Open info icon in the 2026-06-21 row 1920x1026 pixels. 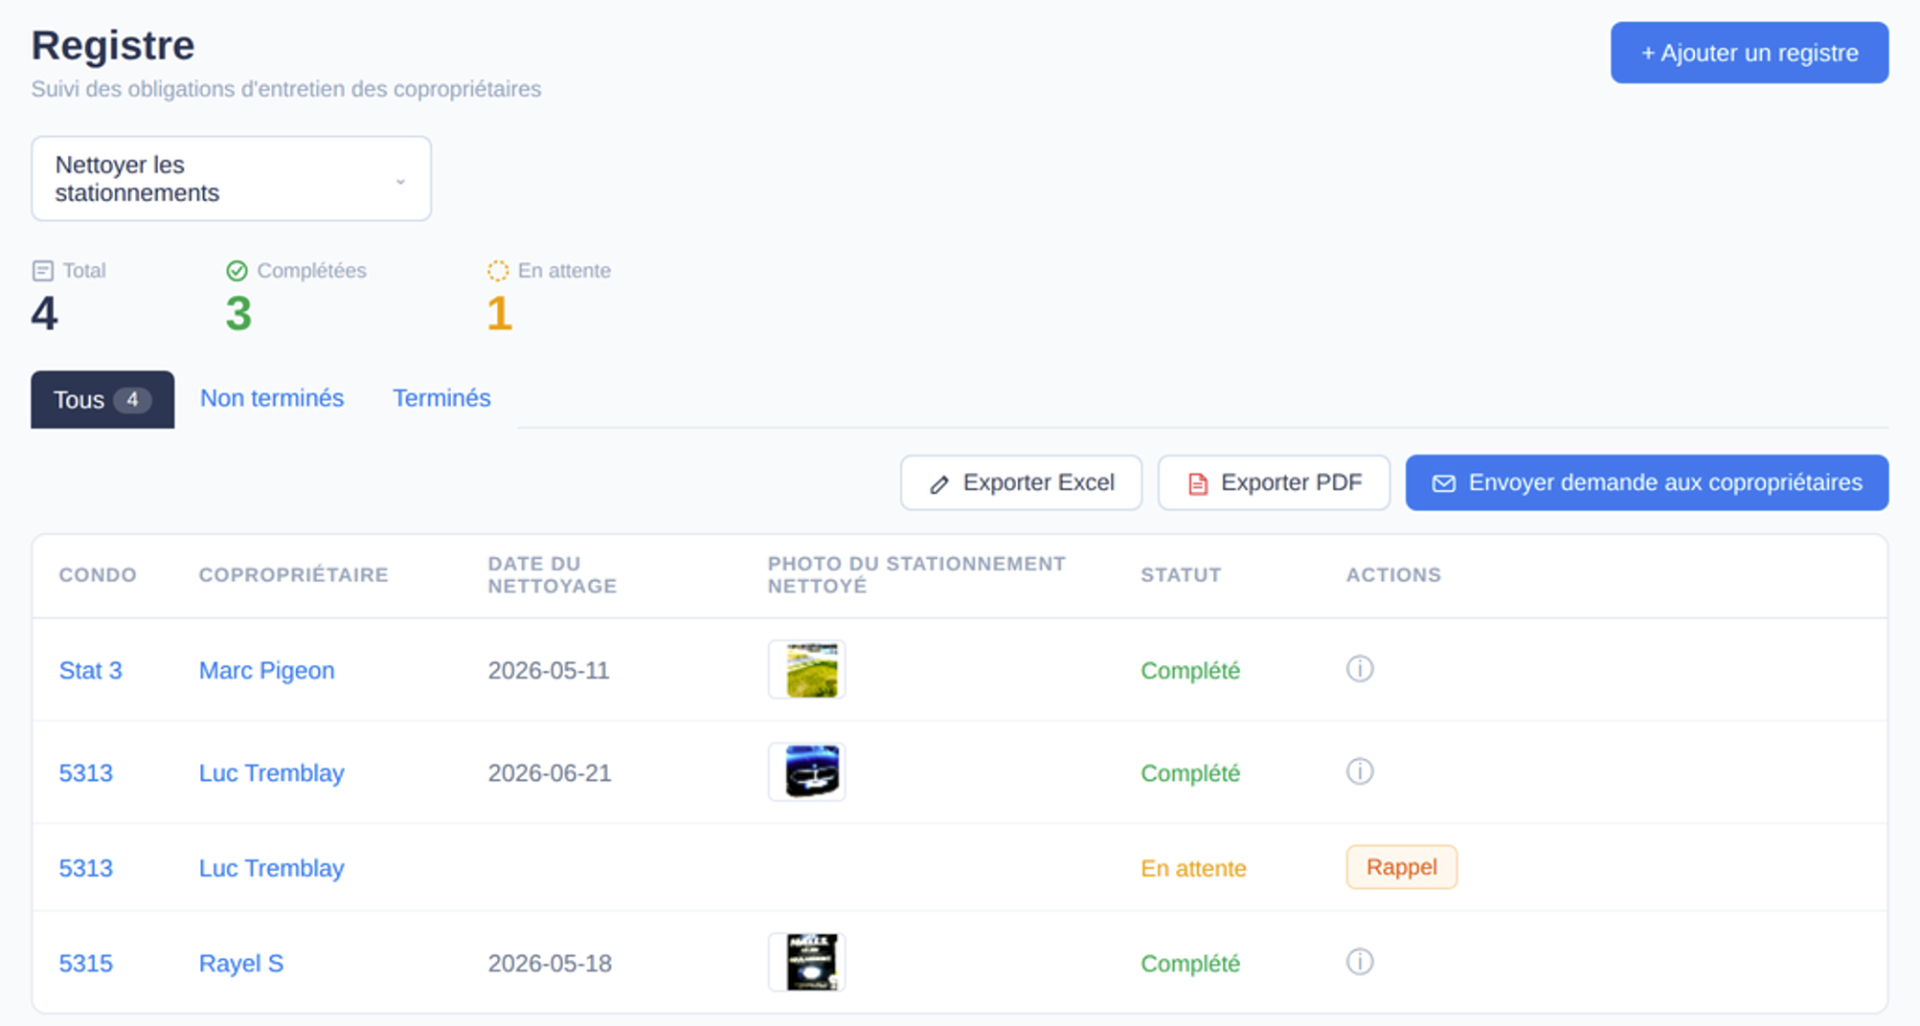click(x=1359, y=772)
